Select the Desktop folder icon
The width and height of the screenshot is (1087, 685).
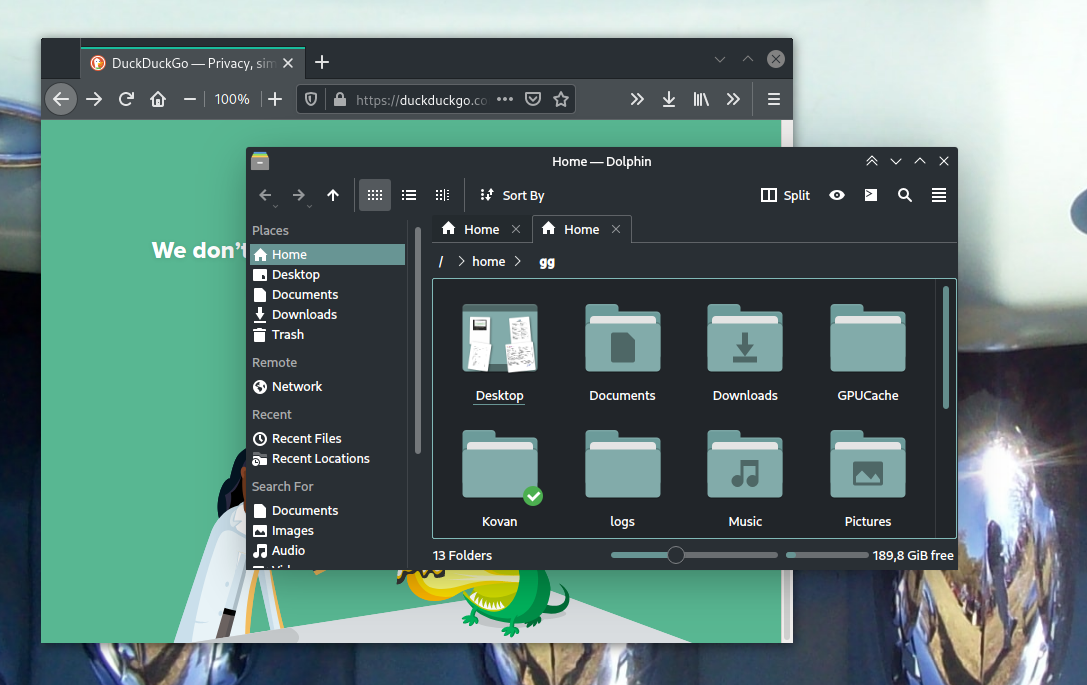(x=499, y=338)
